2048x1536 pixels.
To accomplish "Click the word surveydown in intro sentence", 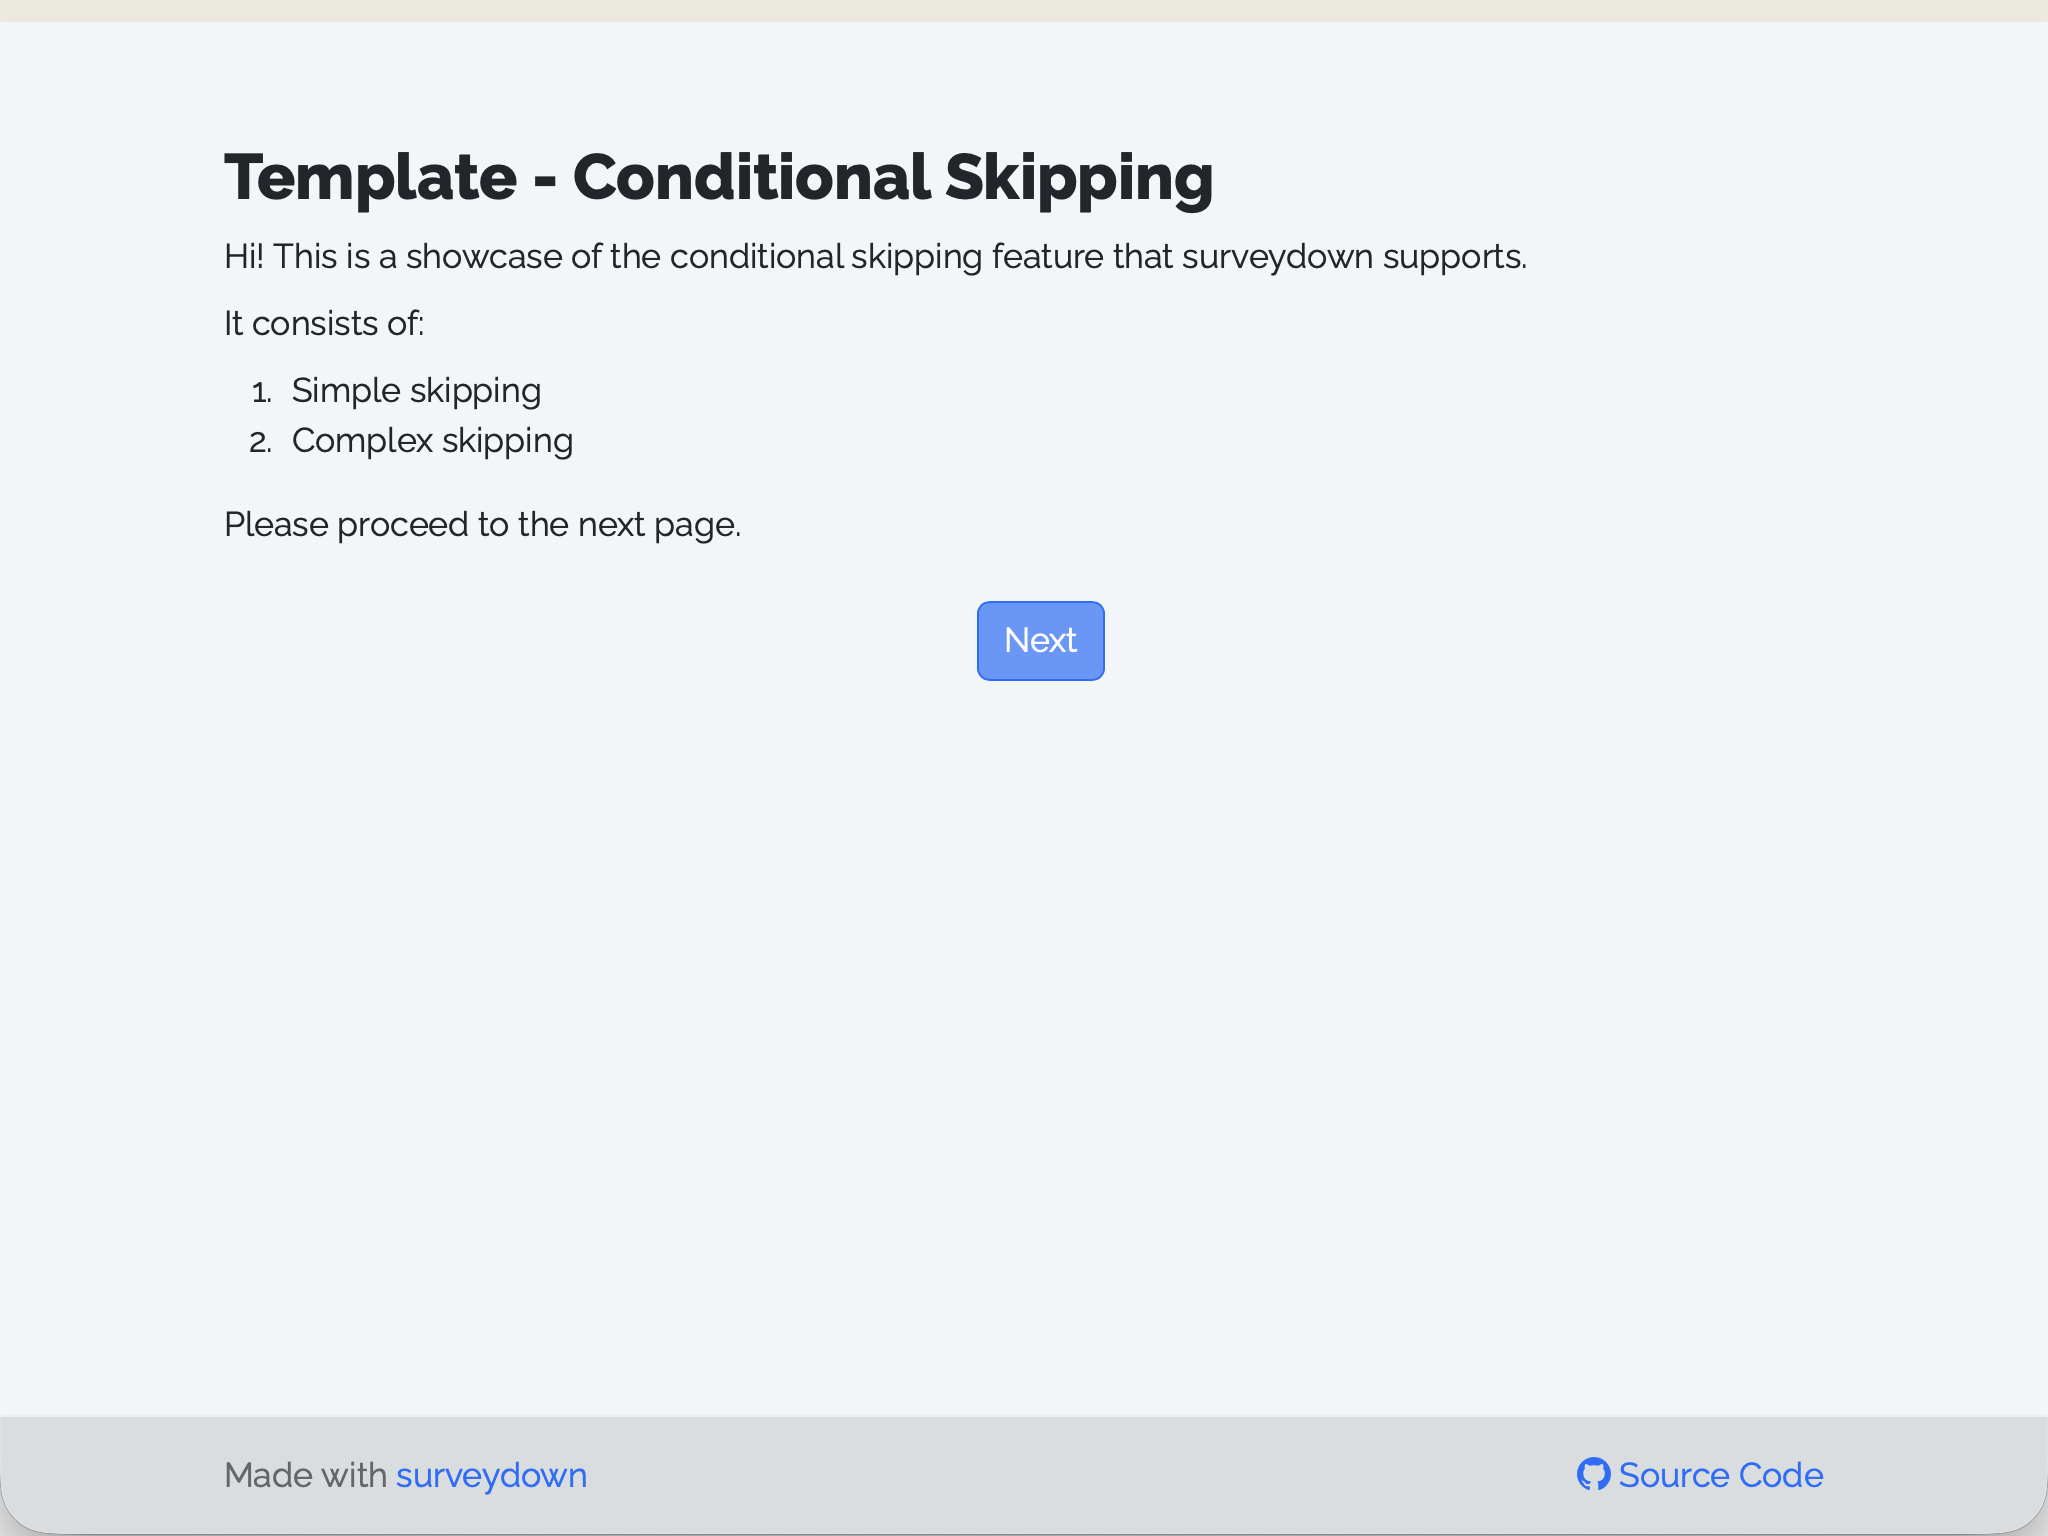I will click(1277, 257).
